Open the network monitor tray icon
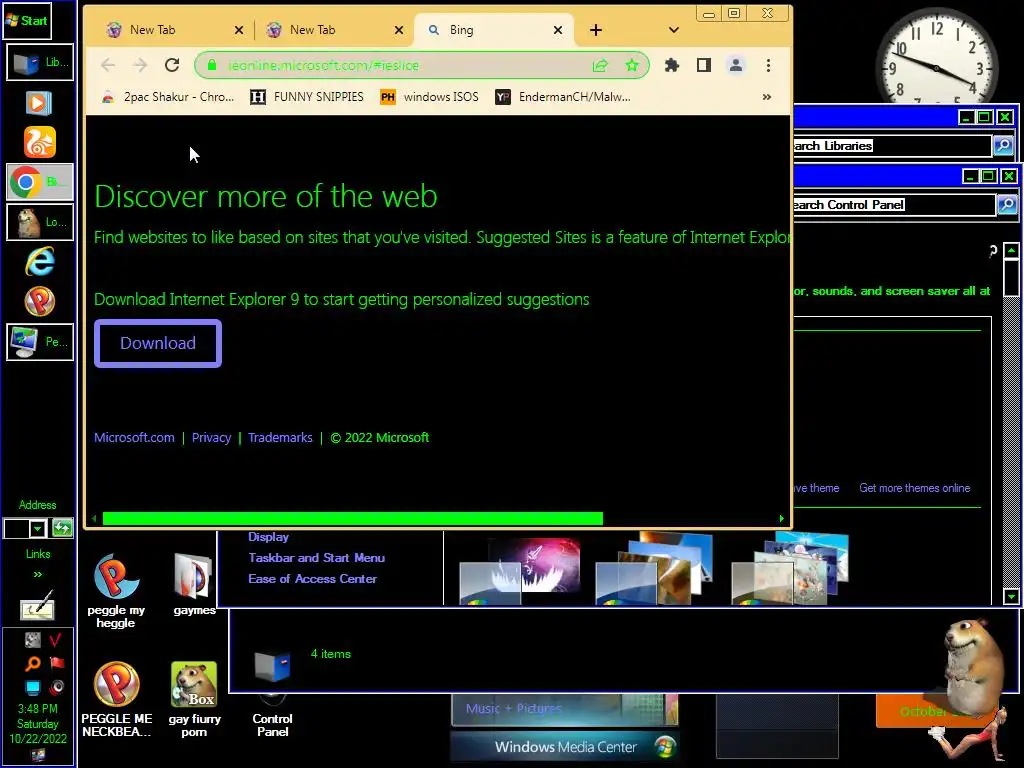Viewport: 1024px width, 768px height. click(33, 687)
